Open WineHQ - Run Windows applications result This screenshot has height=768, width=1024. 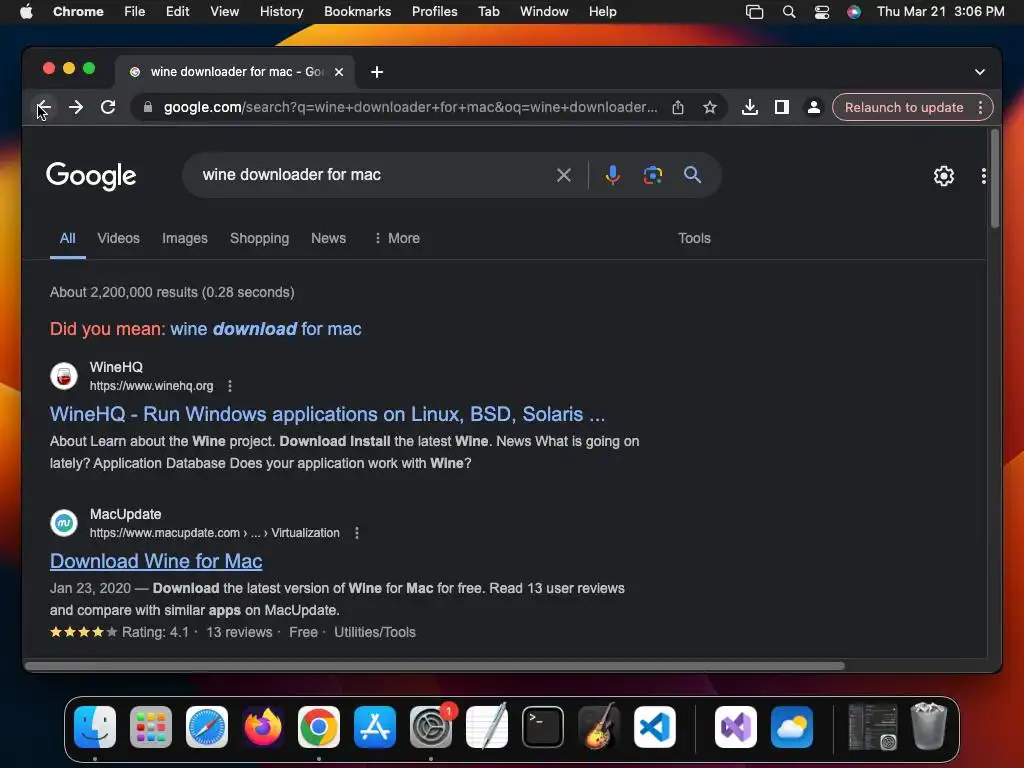coord(327,414)
